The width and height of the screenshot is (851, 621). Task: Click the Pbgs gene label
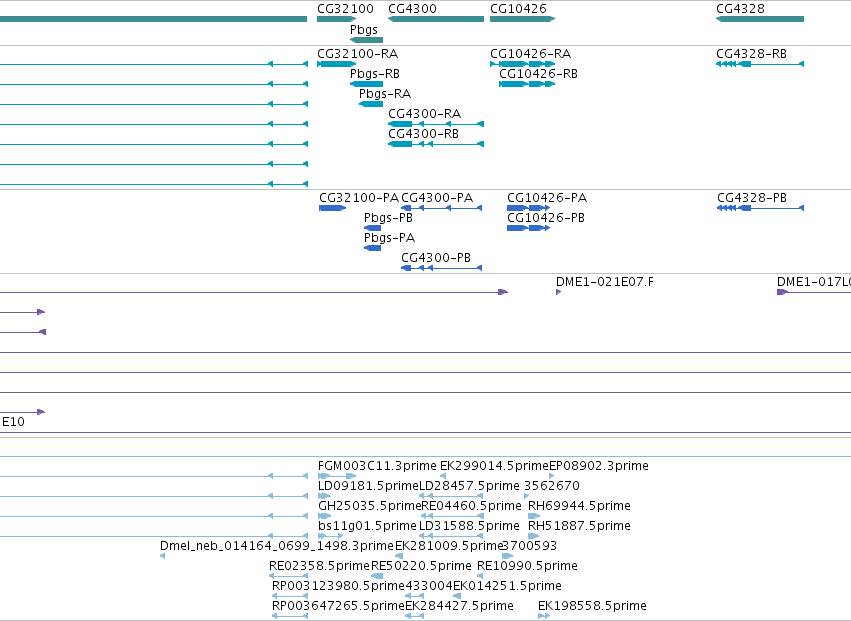pyautogui.click(x=364, y=29)
